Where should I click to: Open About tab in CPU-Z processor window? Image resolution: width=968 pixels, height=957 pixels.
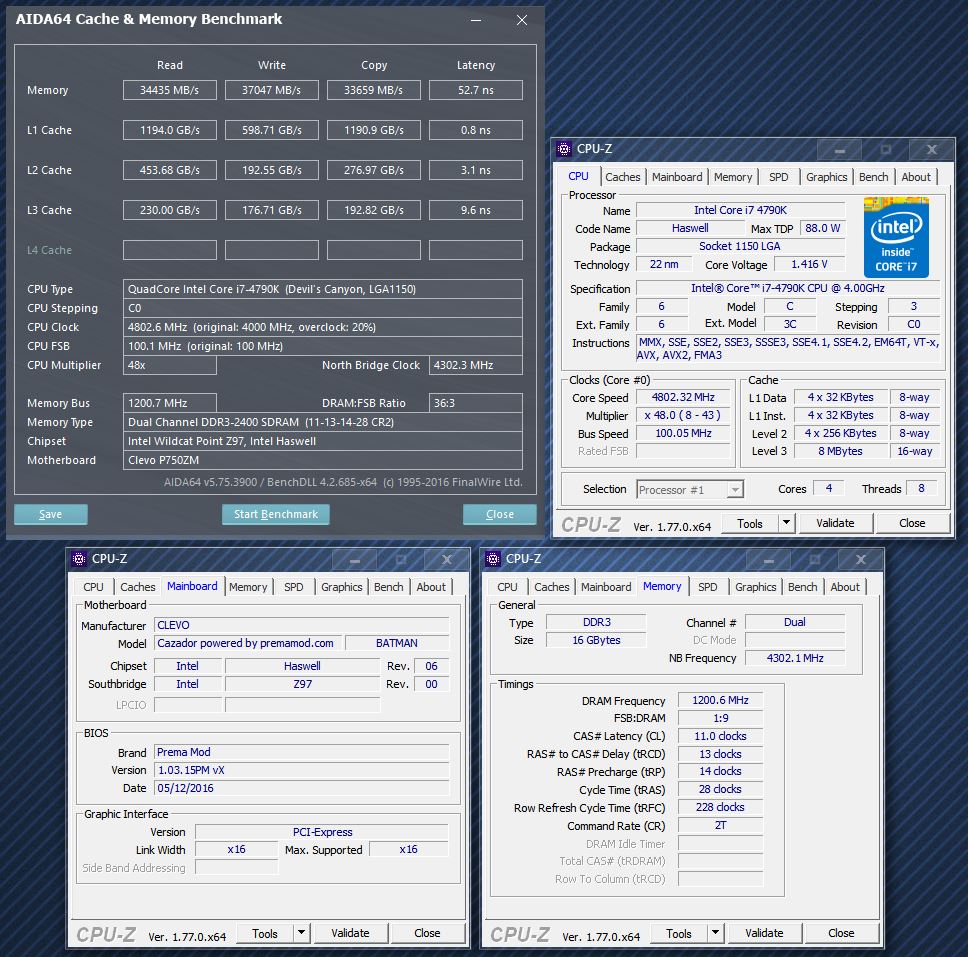pyautogui.click(x=916, y=177)
